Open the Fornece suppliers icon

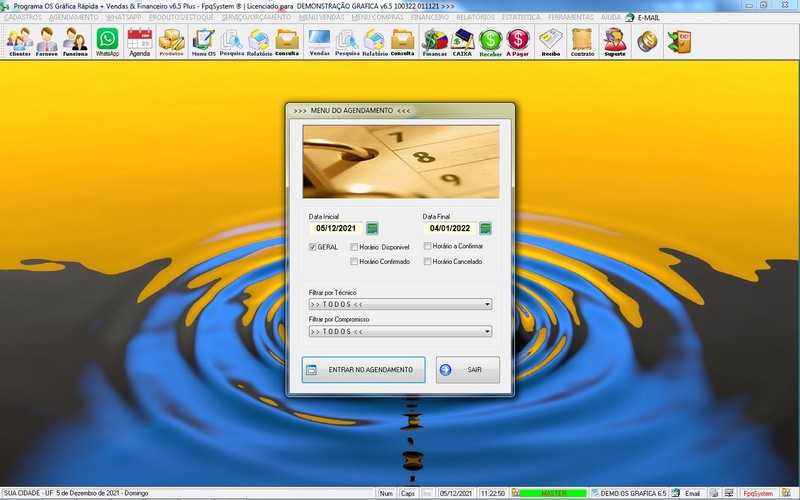point(46,42)
